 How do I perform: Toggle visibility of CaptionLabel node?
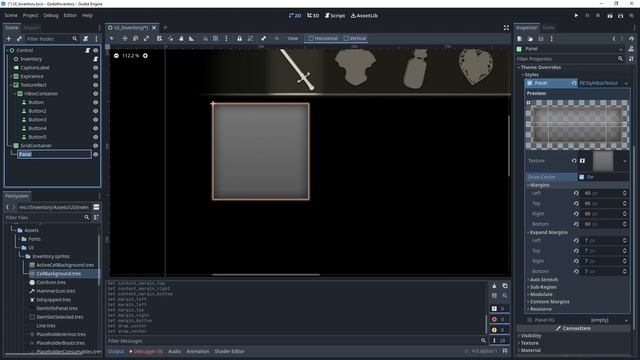(96, 68)
